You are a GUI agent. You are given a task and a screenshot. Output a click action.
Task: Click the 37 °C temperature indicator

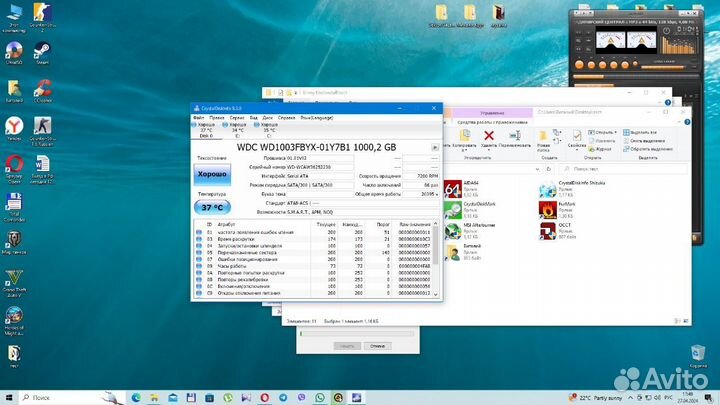coord(212,208)
